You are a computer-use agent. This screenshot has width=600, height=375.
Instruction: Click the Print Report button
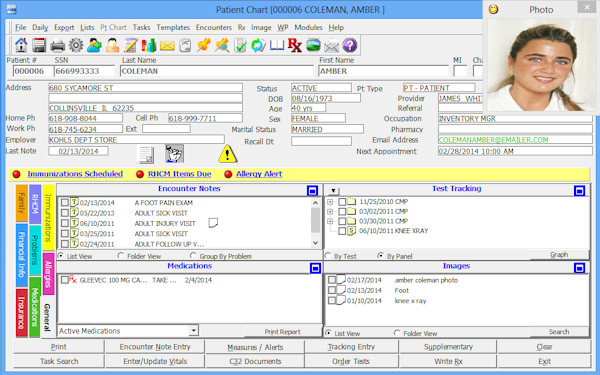pyautogui.click(x=282, y=332)
